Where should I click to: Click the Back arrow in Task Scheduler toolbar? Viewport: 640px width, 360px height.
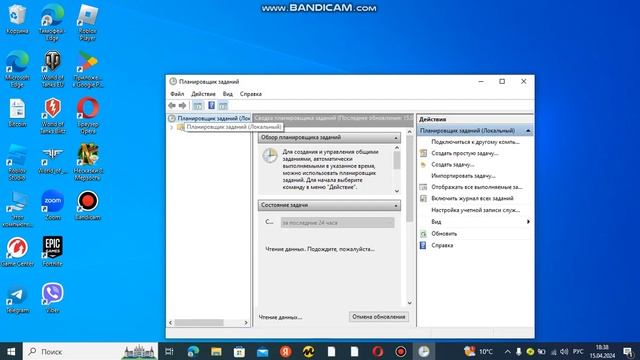pyautogui.click(x=172, y=105)
